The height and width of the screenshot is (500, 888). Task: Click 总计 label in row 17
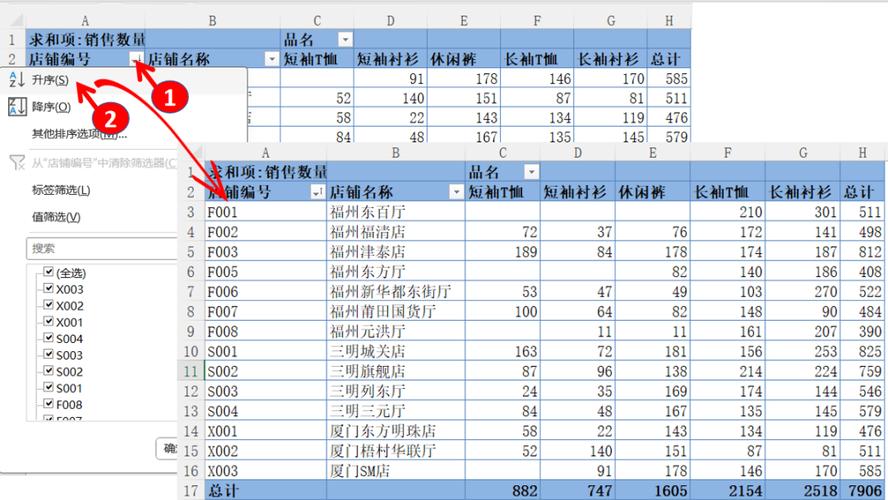coord(265,490)
